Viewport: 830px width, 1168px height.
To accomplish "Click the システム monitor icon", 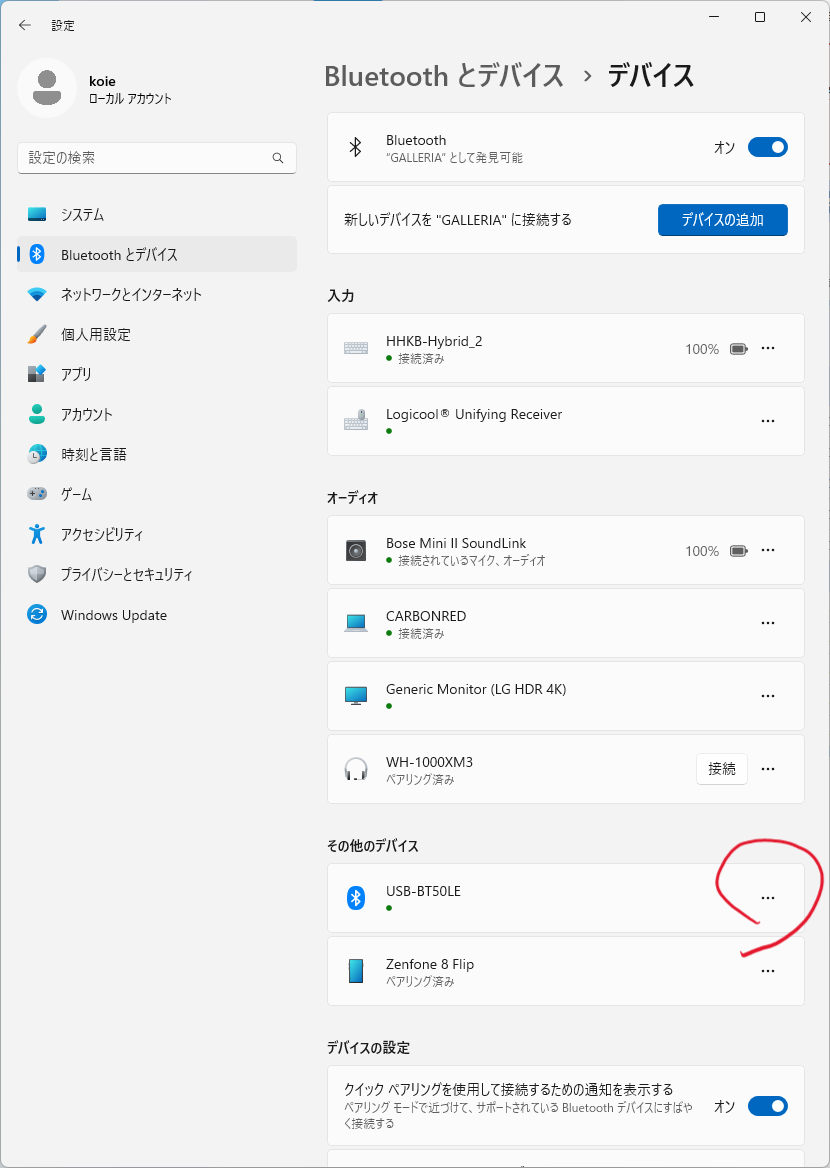I will point(37,215).
